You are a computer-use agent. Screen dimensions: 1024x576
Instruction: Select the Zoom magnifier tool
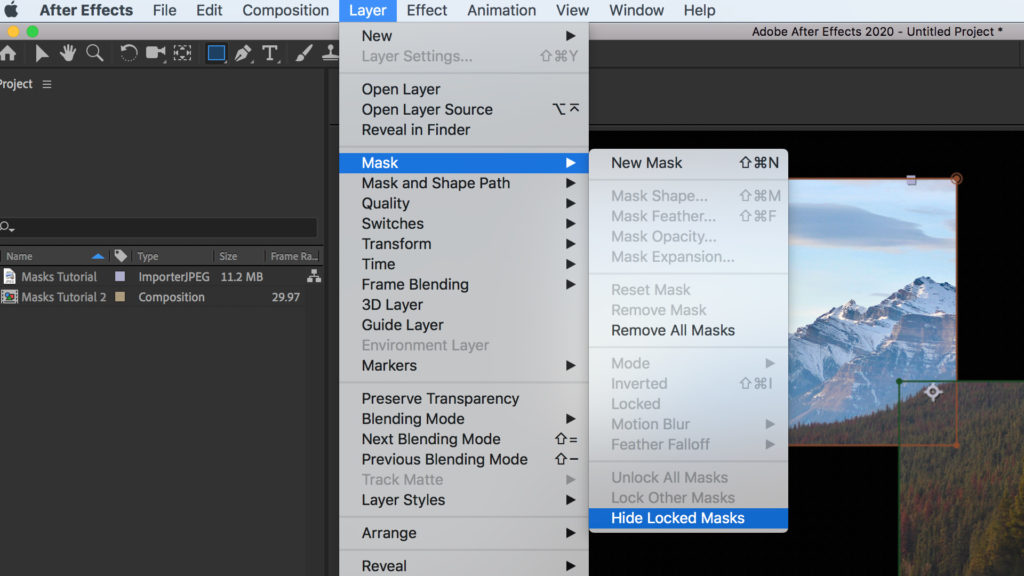94,53
